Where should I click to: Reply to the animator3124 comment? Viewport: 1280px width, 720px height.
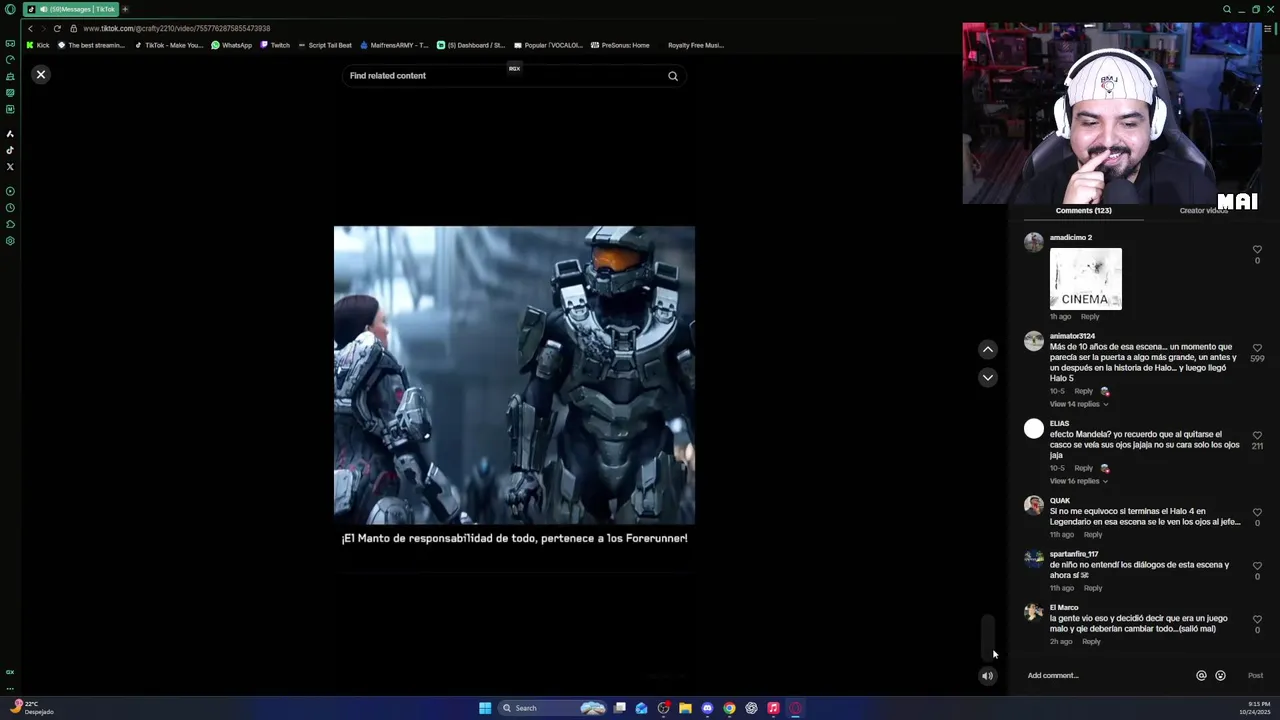click(1083, 391)
